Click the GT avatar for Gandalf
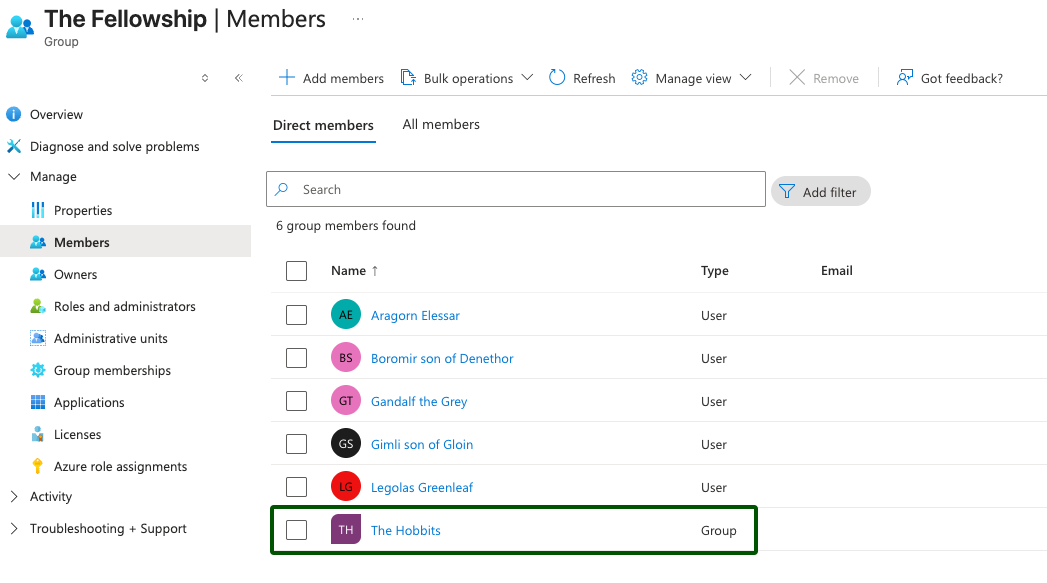1047x583 pixels. [346, 401]
